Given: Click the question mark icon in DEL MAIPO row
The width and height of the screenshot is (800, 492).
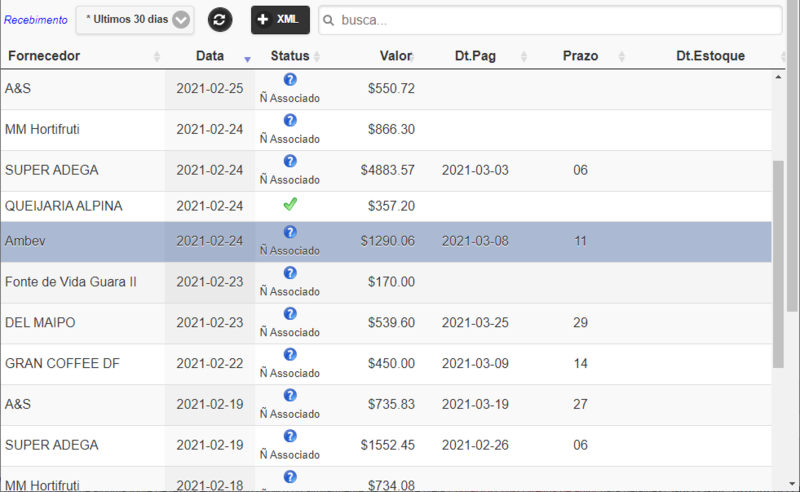Looking at the screenshot, I should click(x=290, y=314).
